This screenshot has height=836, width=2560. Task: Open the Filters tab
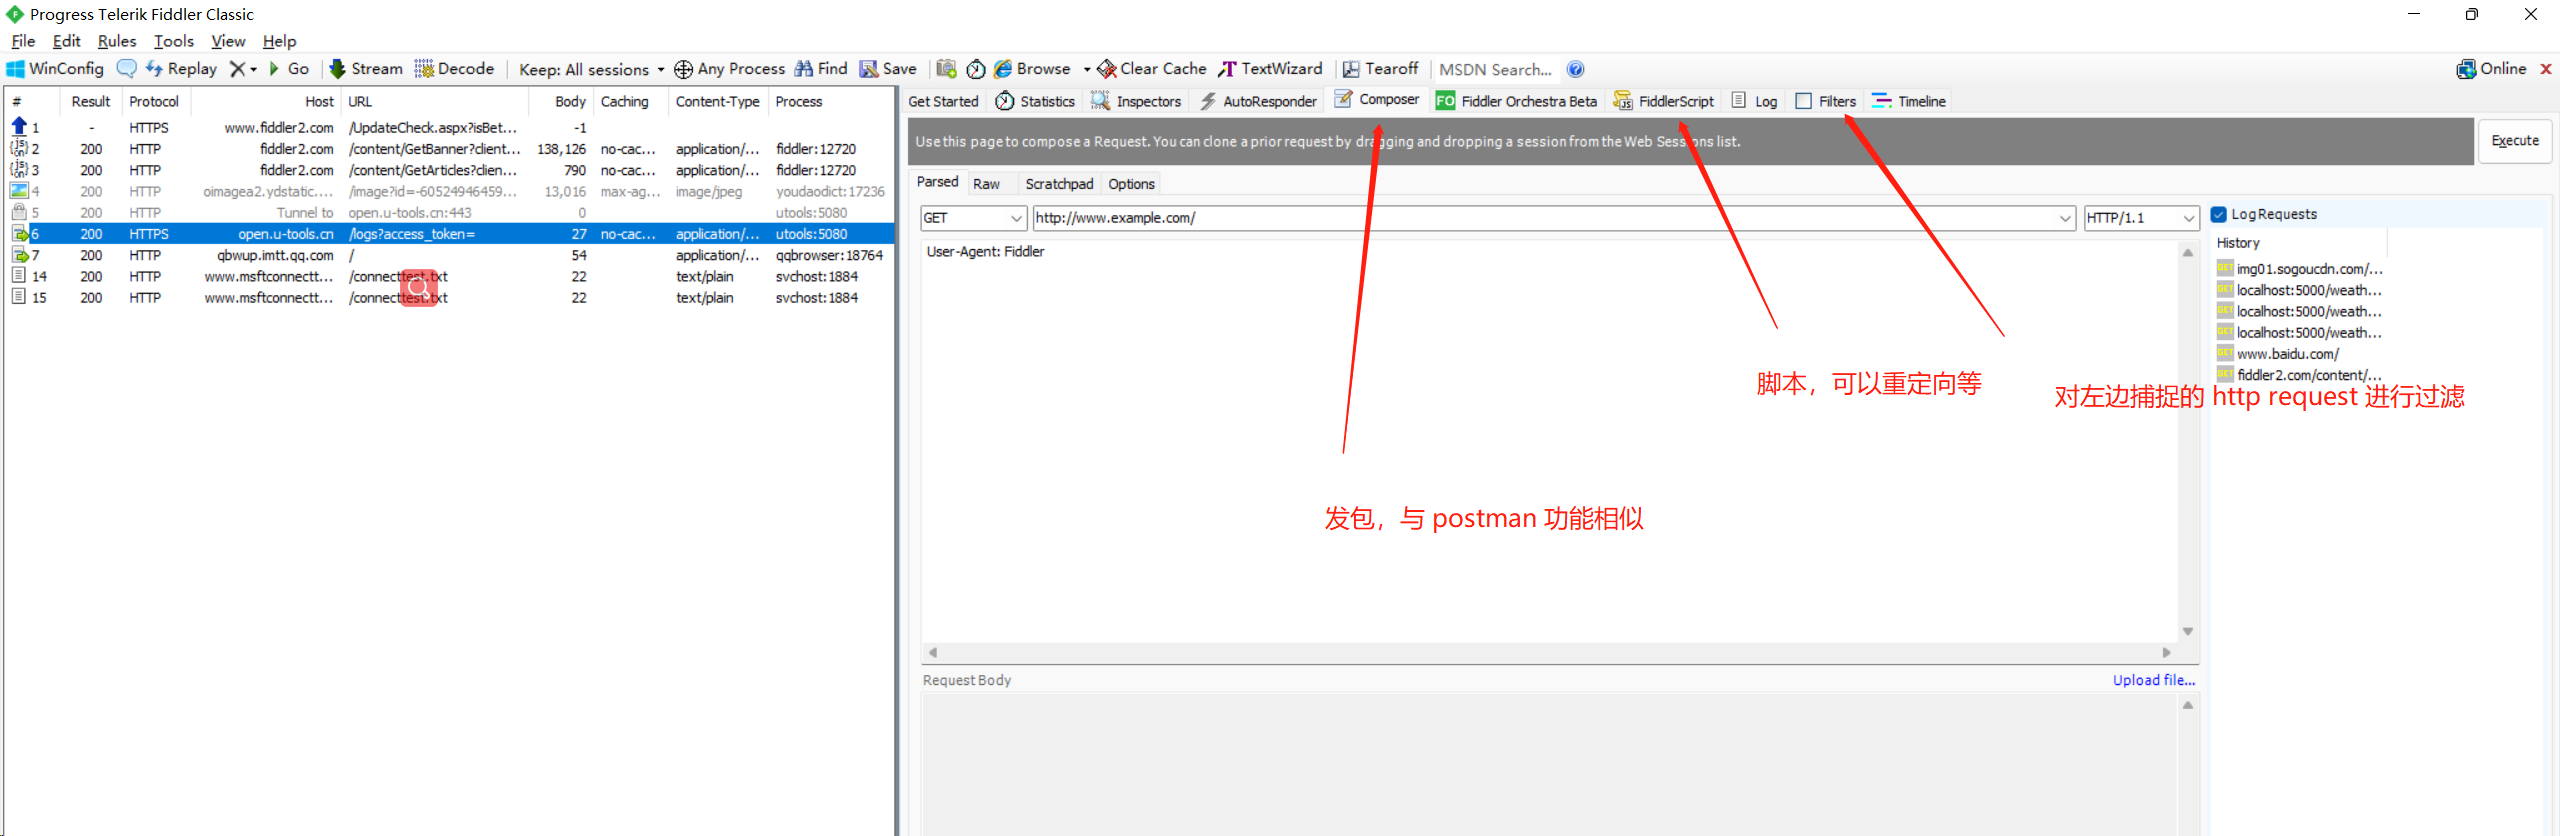(1826, 101)
